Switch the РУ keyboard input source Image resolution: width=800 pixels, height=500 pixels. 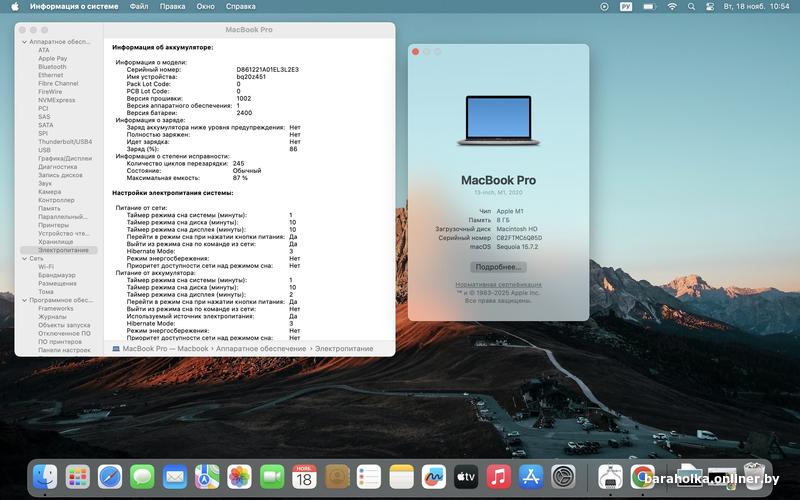[x=627, y=6]
